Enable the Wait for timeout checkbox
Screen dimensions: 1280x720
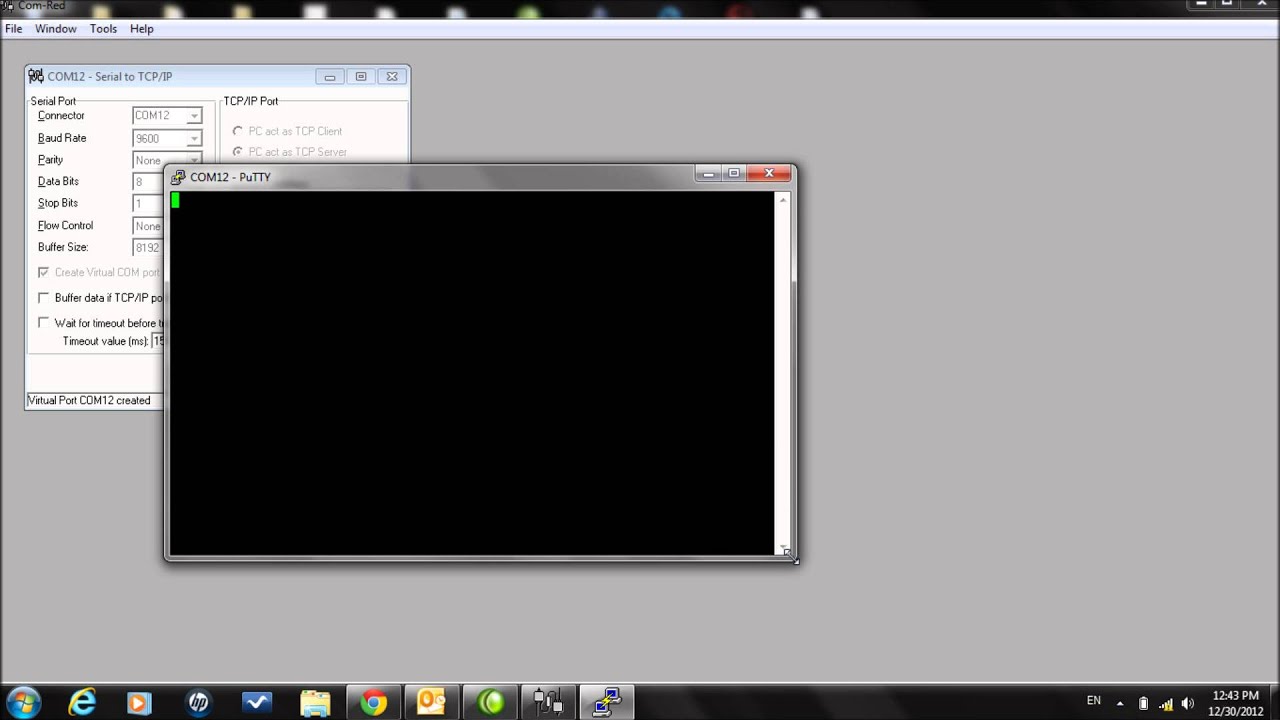(44, 323)
